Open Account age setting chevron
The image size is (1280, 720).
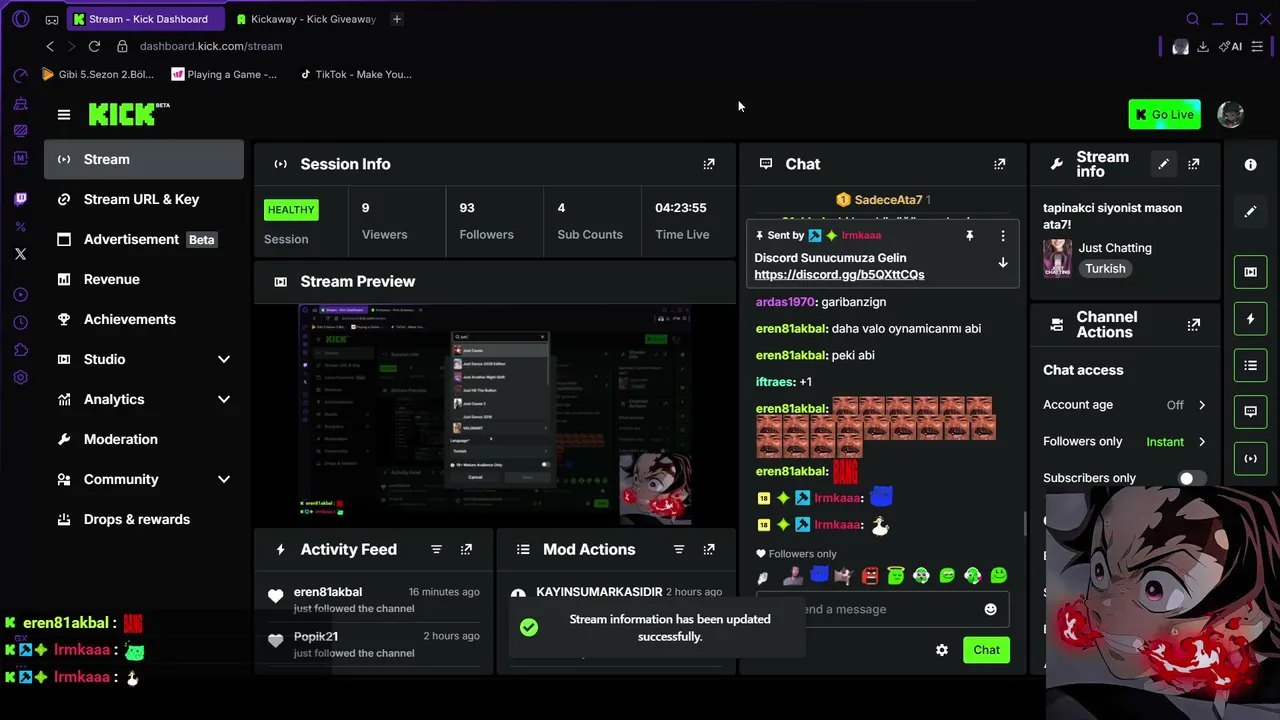click(x=1202, y=405)
